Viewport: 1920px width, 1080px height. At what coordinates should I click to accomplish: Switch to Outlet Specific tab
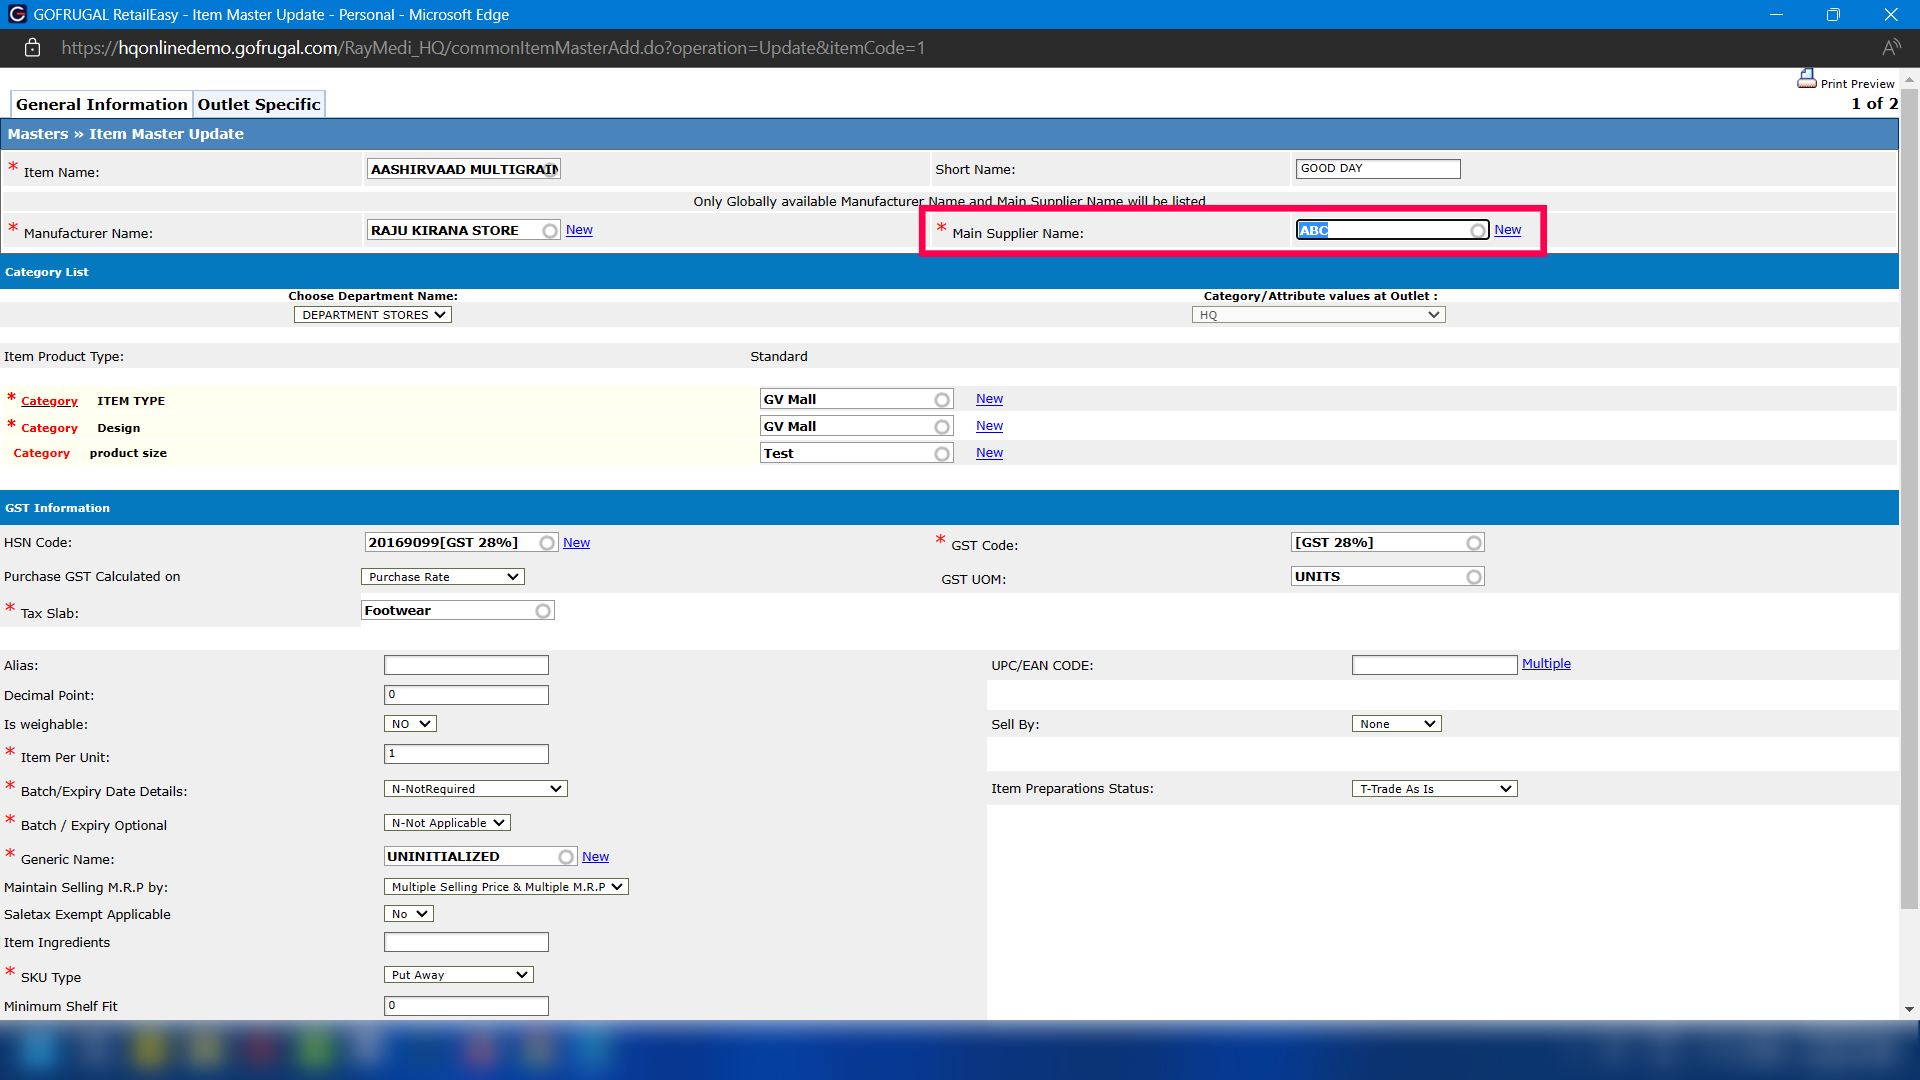pyautogui.click(x=259, y=104)
